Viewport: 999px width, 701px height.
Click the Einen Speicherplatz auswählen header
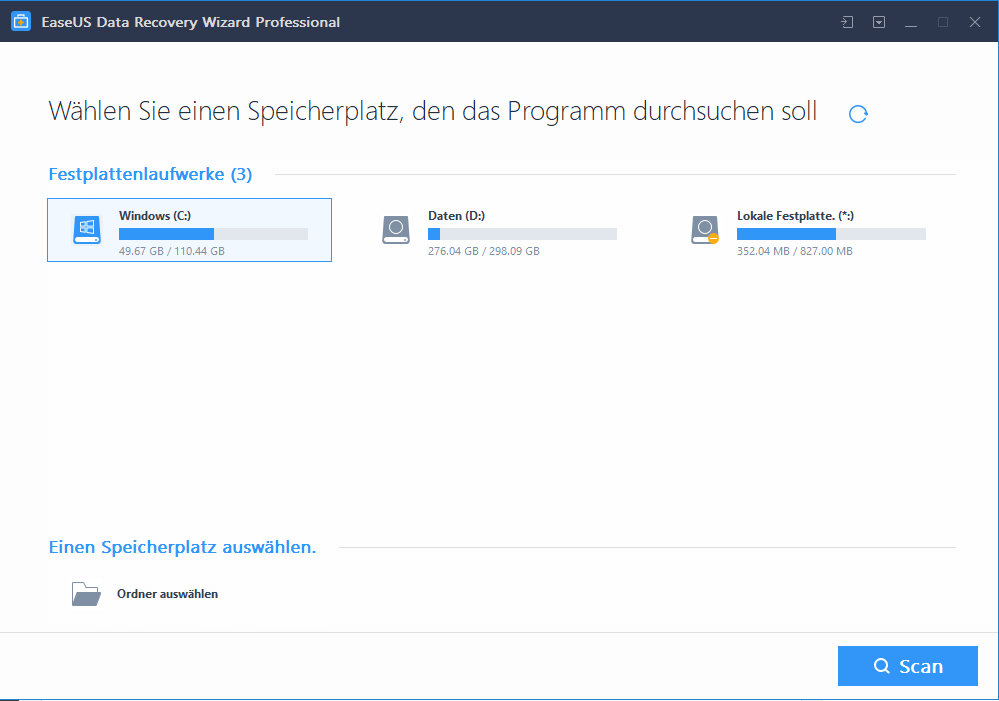pyautogui.click(x=182, y=547)
